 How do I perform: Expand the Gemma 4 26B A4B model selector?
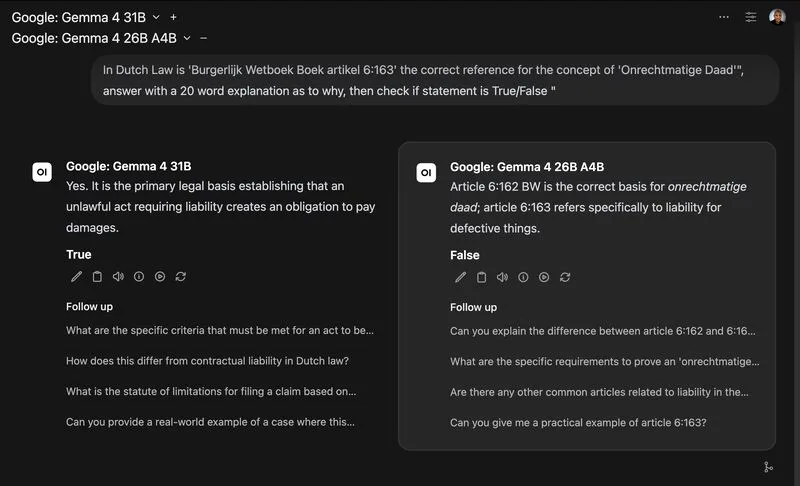187,38
